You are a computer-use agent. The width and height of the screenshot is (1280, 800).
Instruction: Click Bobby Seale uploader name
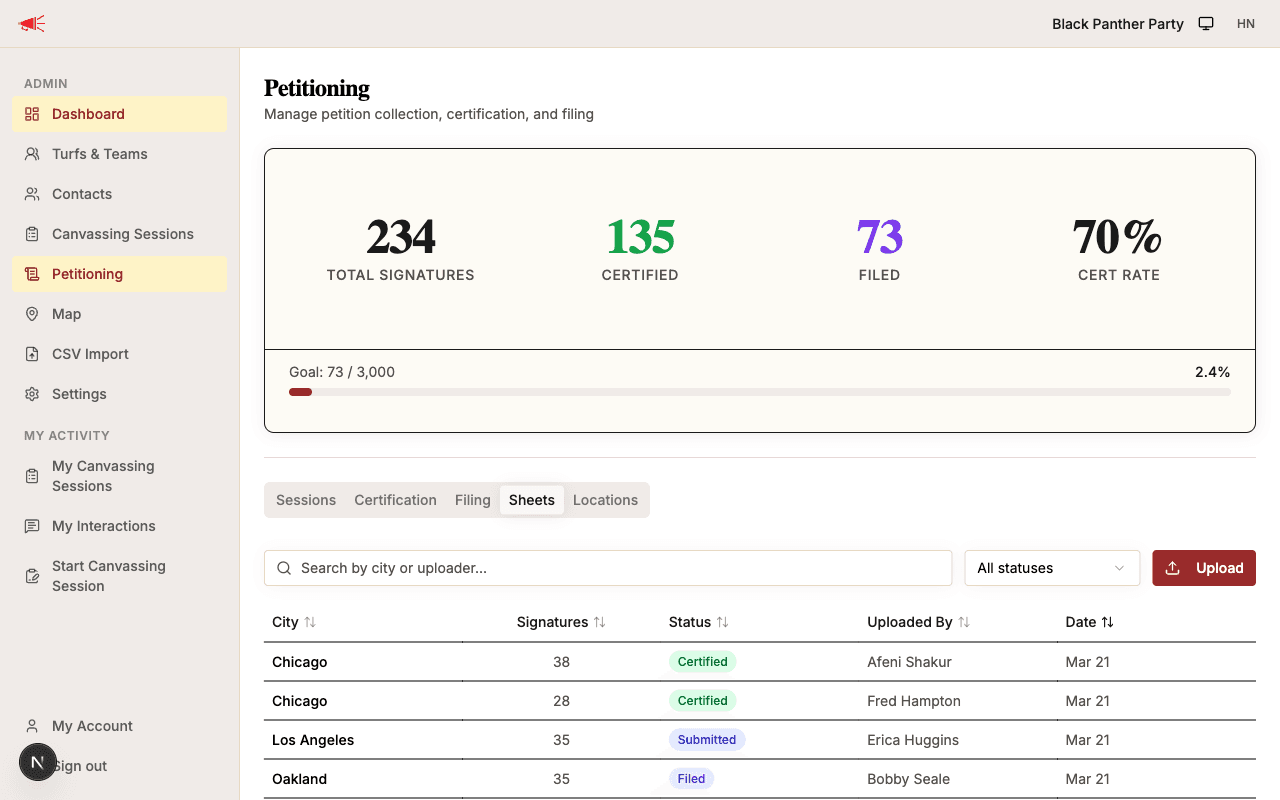coord(908,779)
